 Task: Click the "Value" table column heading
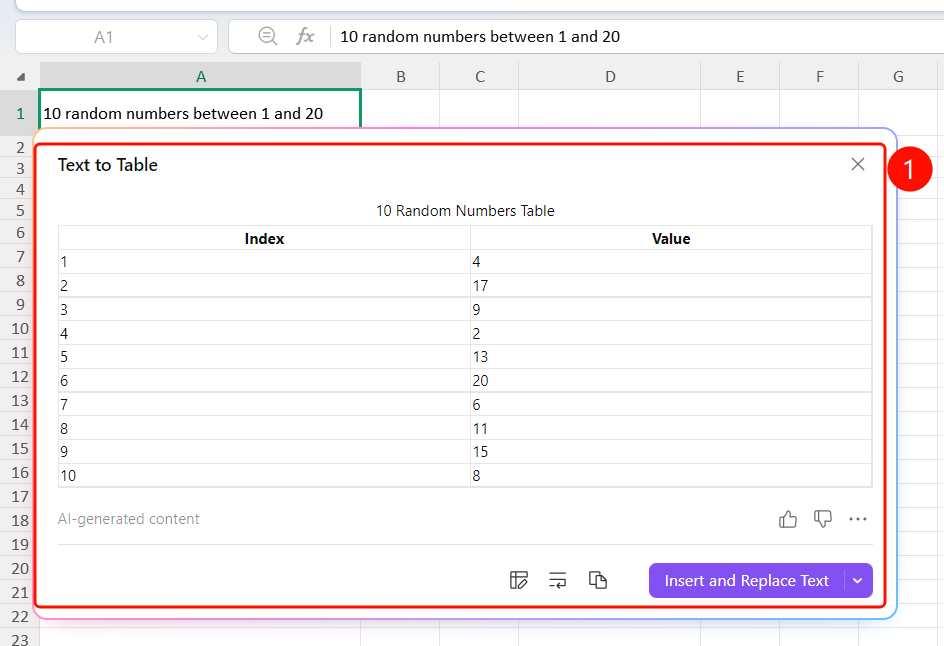pyautogui.click(x=671, y=238)
